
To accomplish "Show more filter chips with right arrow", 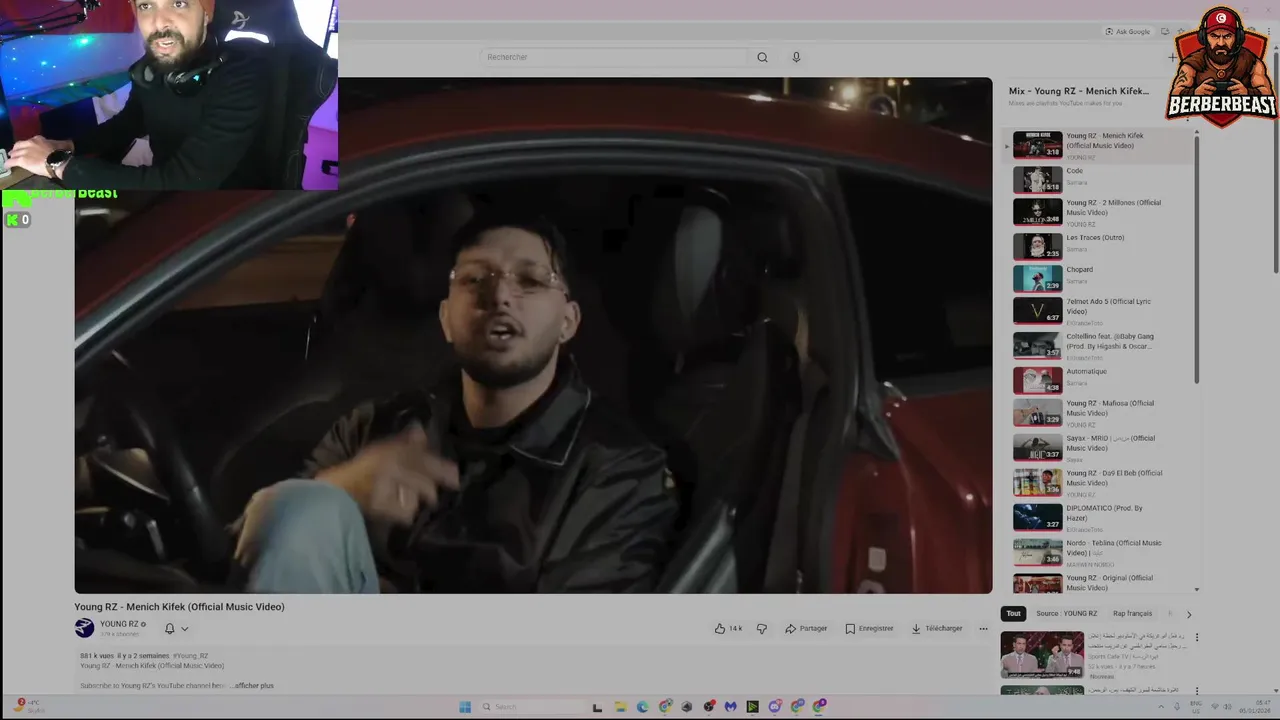I will coord(1188,614).
